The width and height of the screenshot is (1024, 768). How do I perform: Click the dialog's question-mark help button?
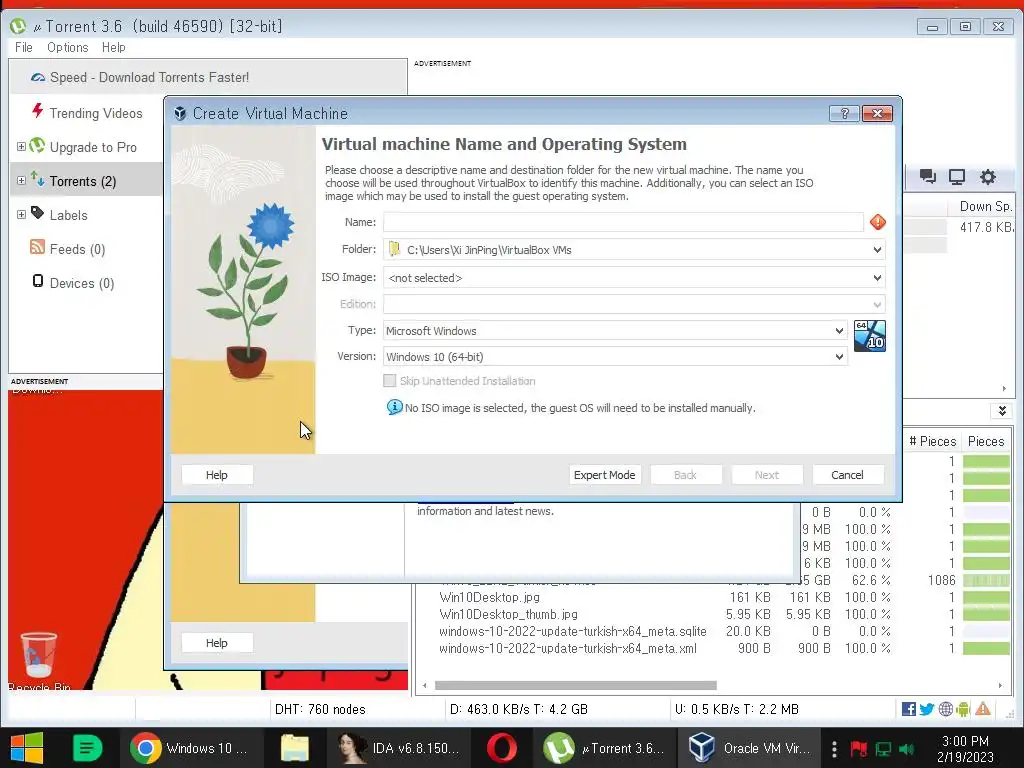pos(844,114)
